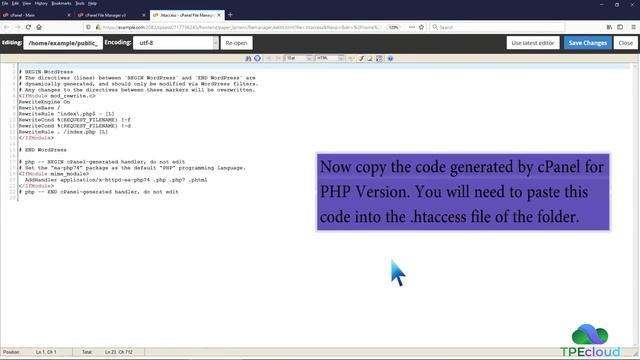Click the 'RewriteEngine On' line
The image size is (640, 360).
pos(44,102)
